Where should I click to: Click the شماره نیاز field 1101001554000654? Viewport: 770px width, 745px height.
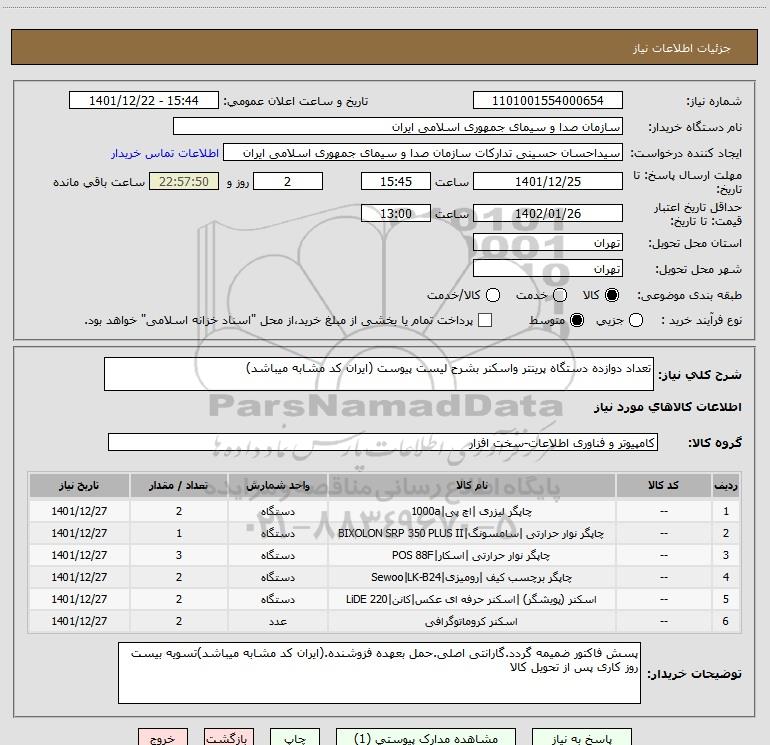548,100
